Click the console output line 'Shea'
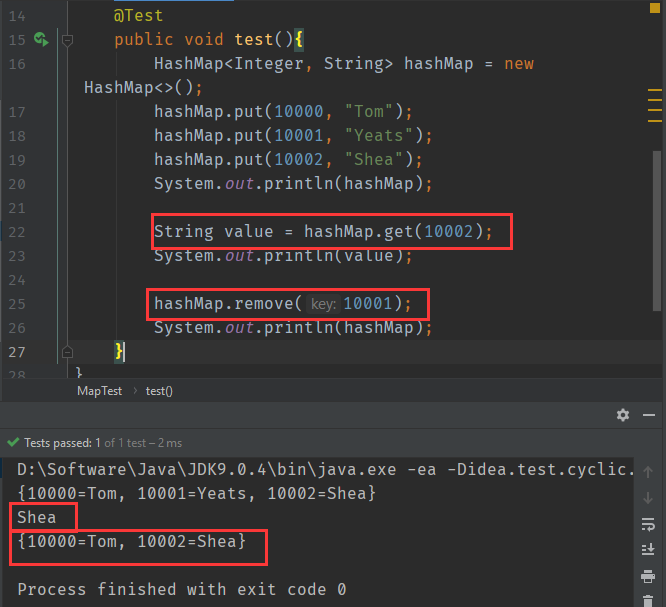This screenshot has width=666, height=607. click(37, 517)
